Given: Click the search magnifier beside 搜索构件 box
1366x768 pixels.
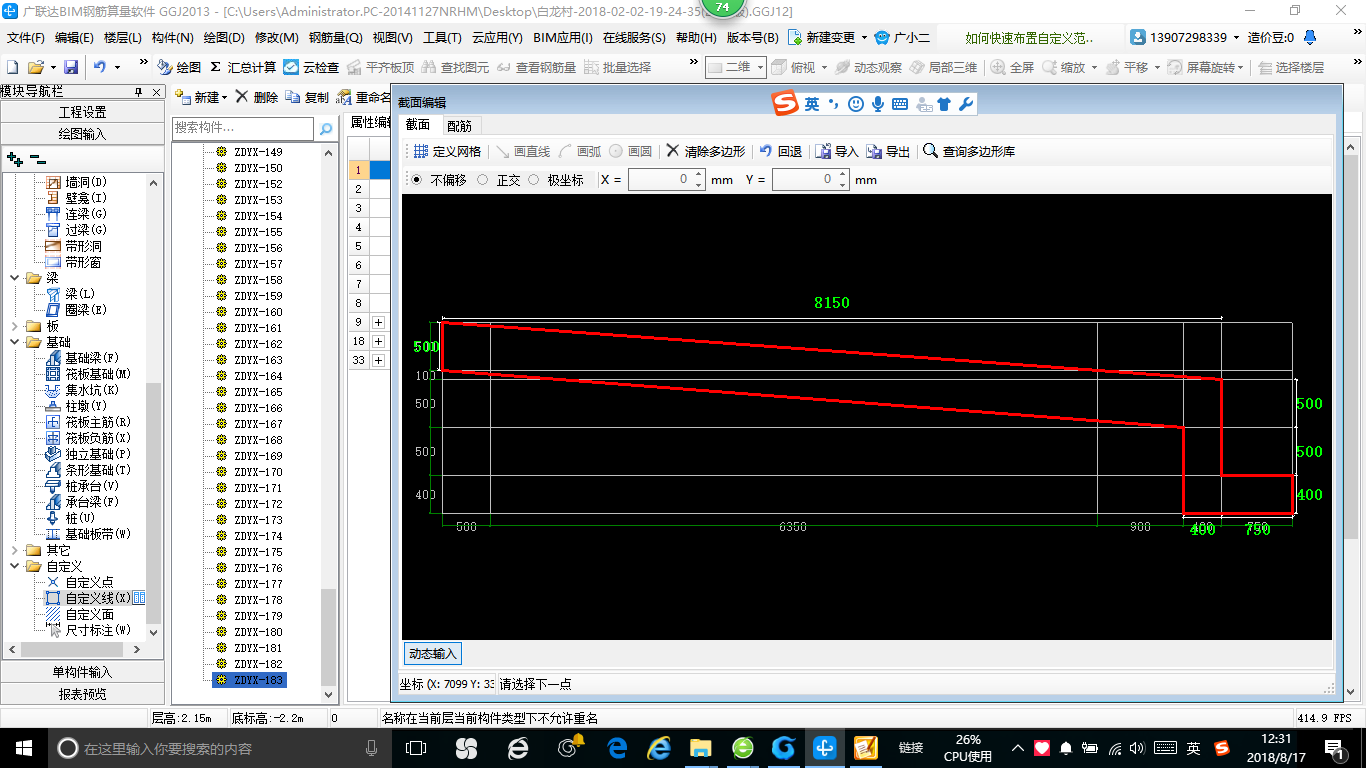Looking at the screenshot, I should (x=325, y=128).
